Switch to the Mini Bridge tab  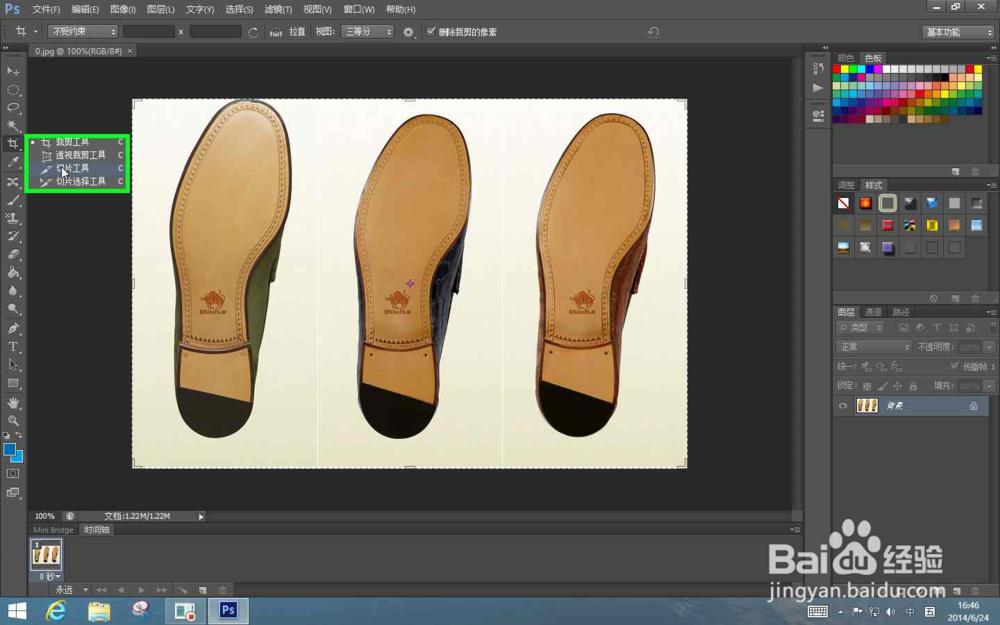tap(53, 530)
